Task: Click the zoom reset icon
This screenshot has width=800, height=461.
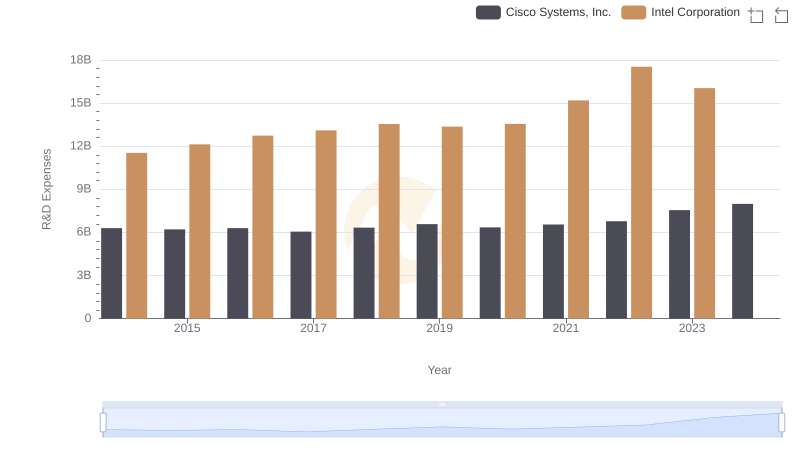Action: coord(781,15)
